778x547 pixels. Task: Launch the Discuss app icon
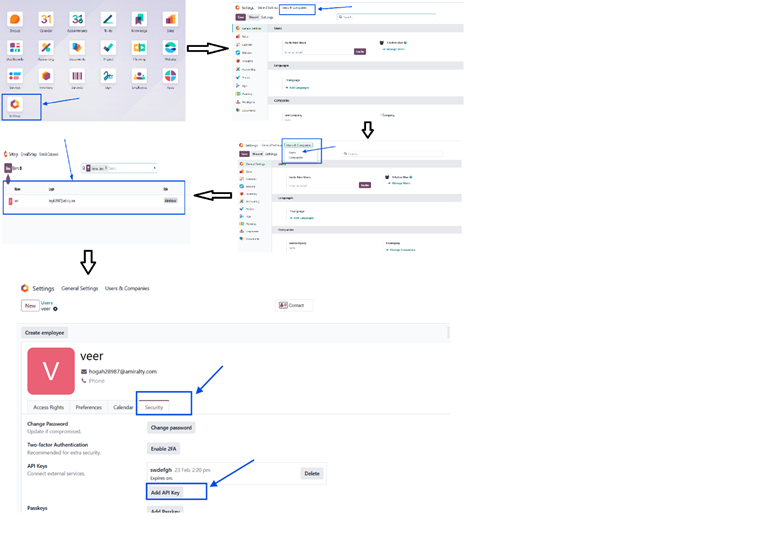pos(15,20)
